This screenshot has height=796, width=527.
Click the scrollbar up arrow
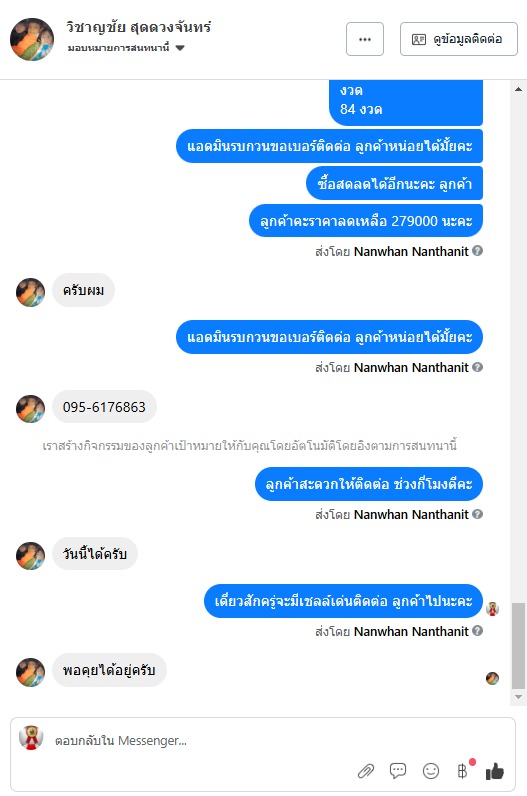518,89
